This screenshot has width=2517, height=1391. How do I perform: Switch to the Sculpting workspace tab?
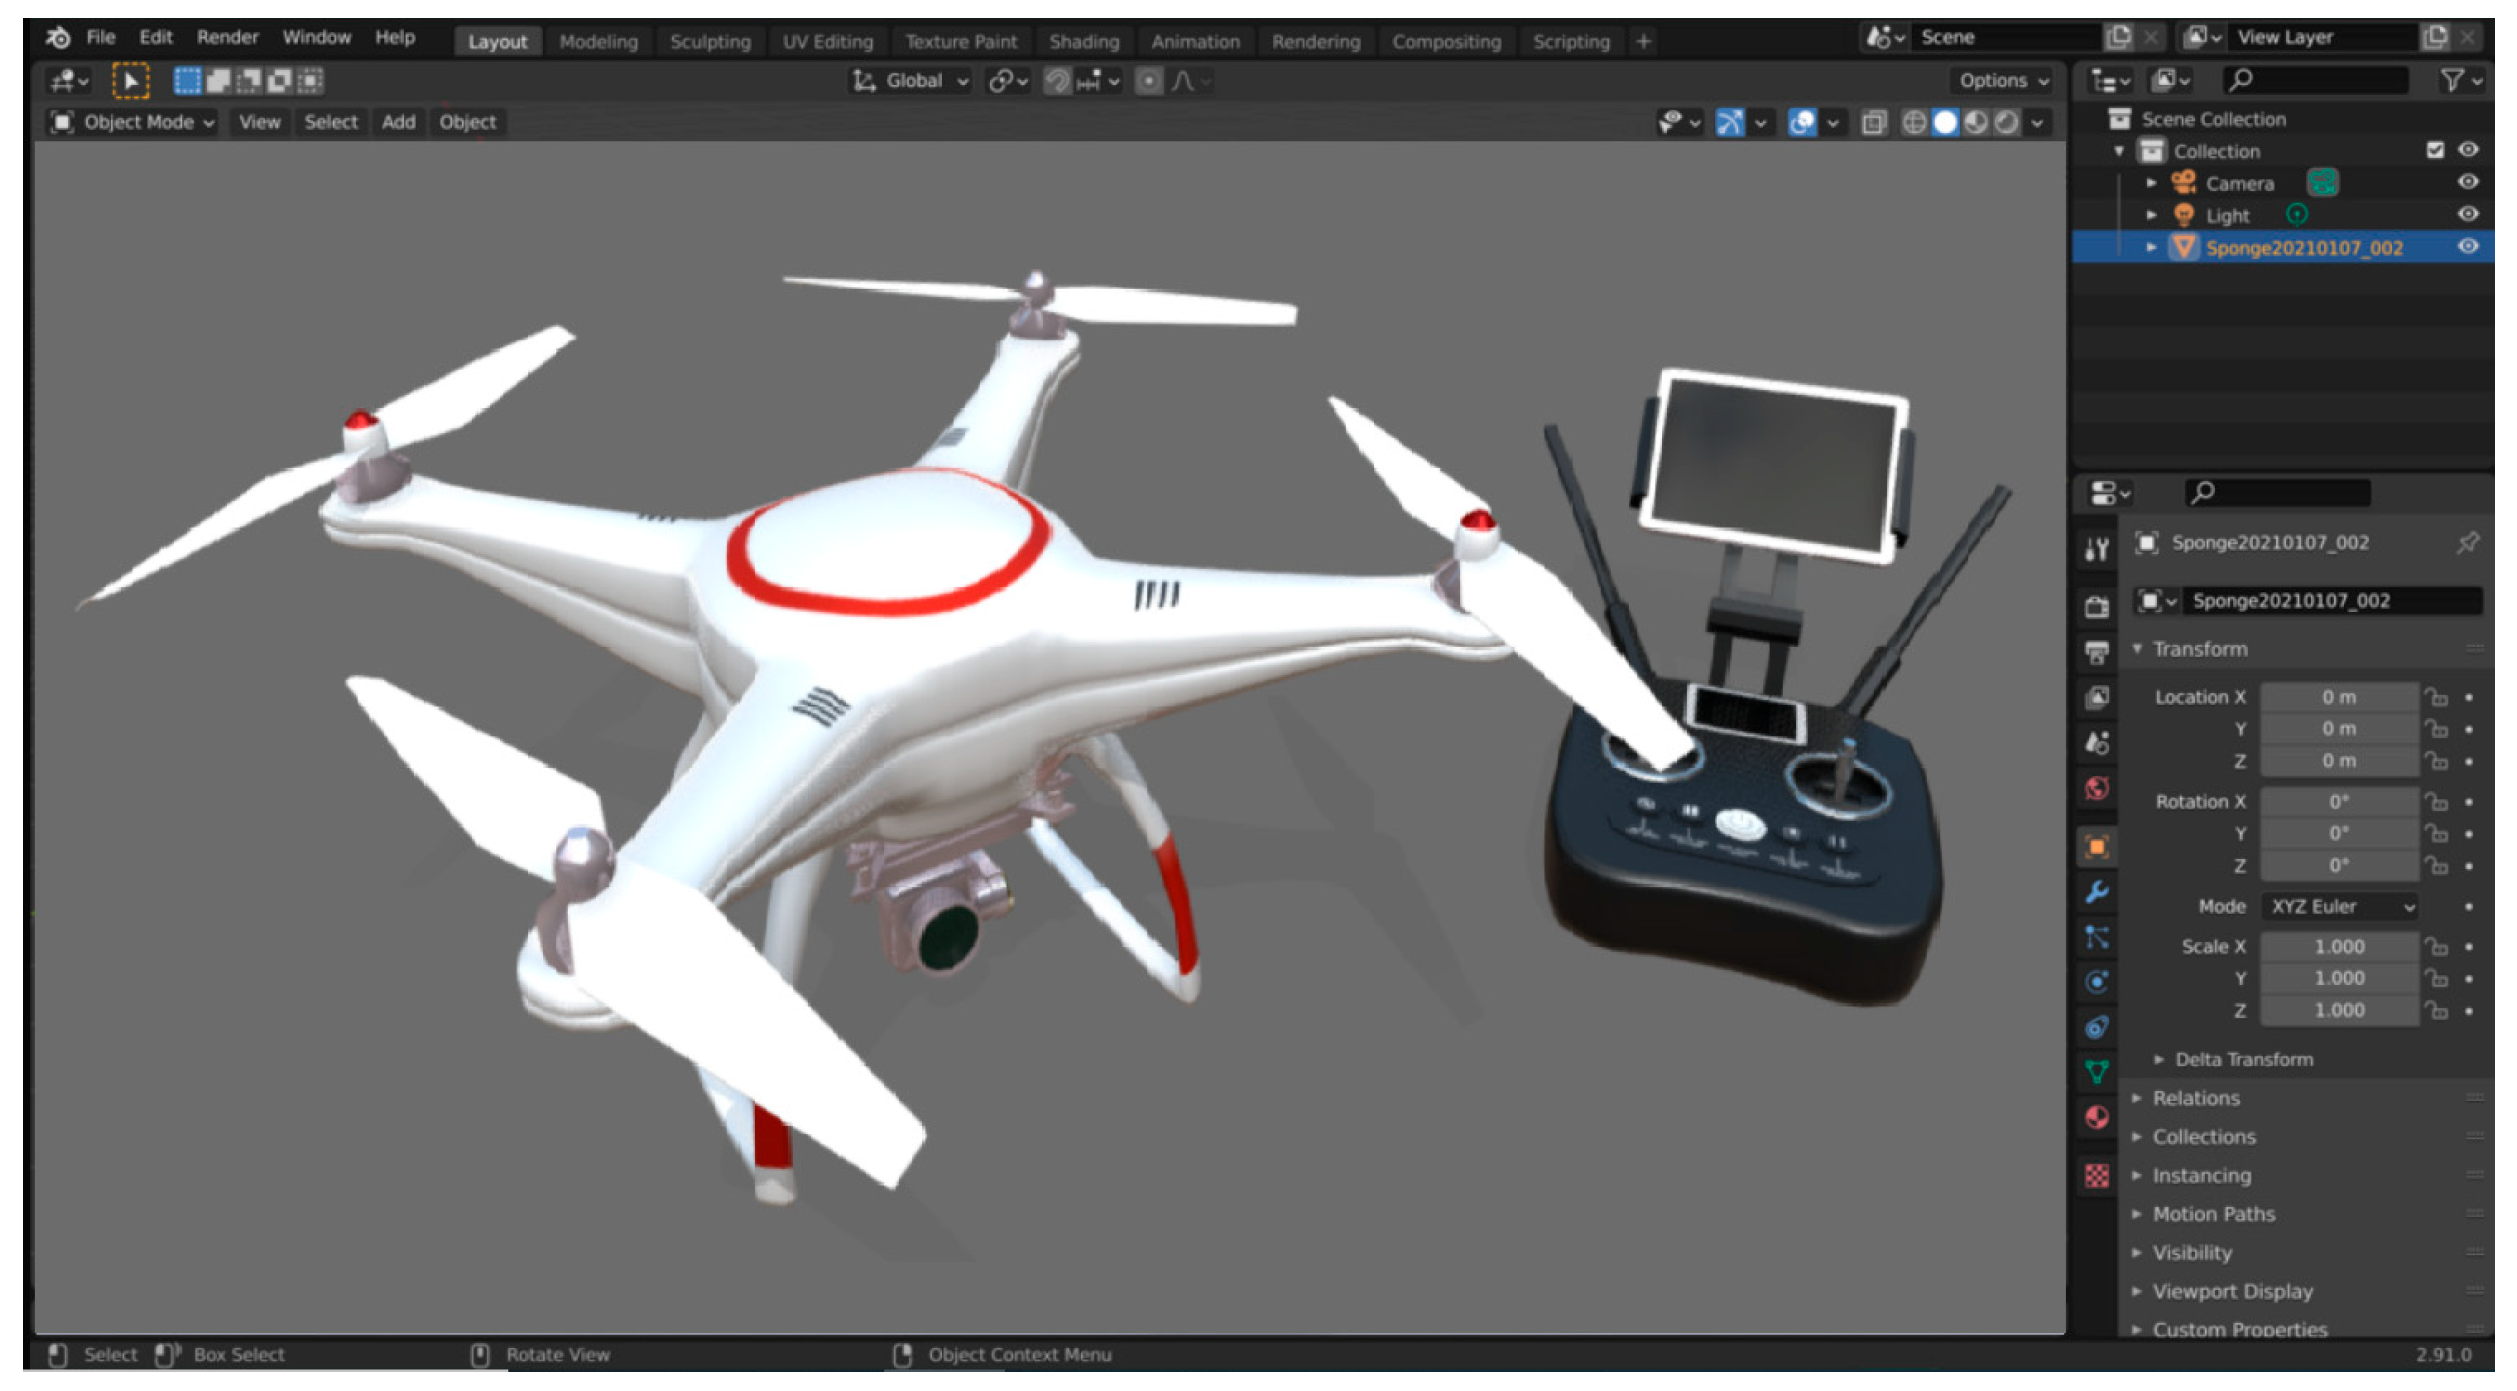click(x=709, y=42)
